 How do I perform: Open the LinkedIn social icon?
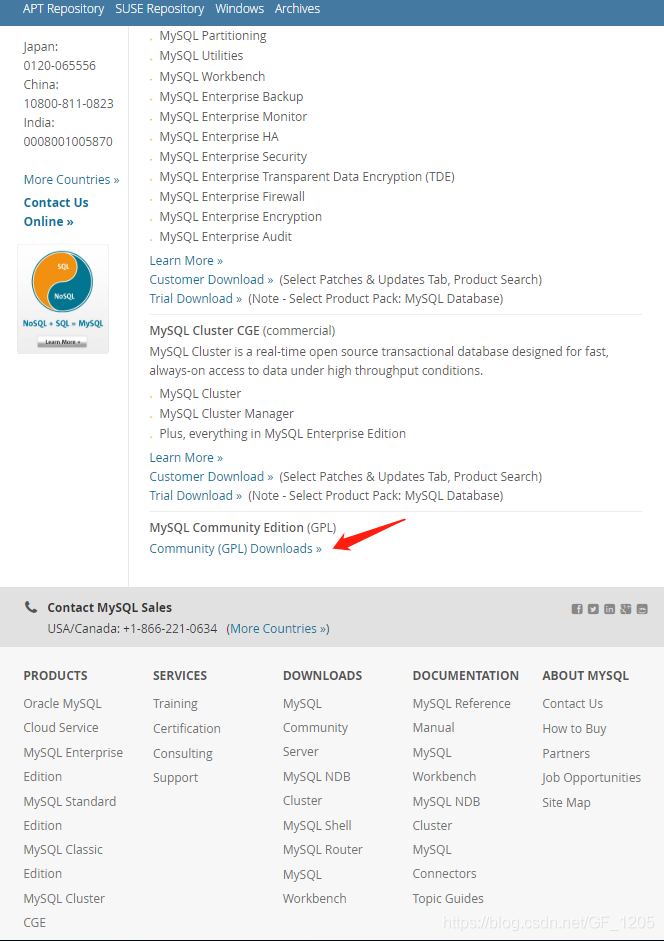609,609
